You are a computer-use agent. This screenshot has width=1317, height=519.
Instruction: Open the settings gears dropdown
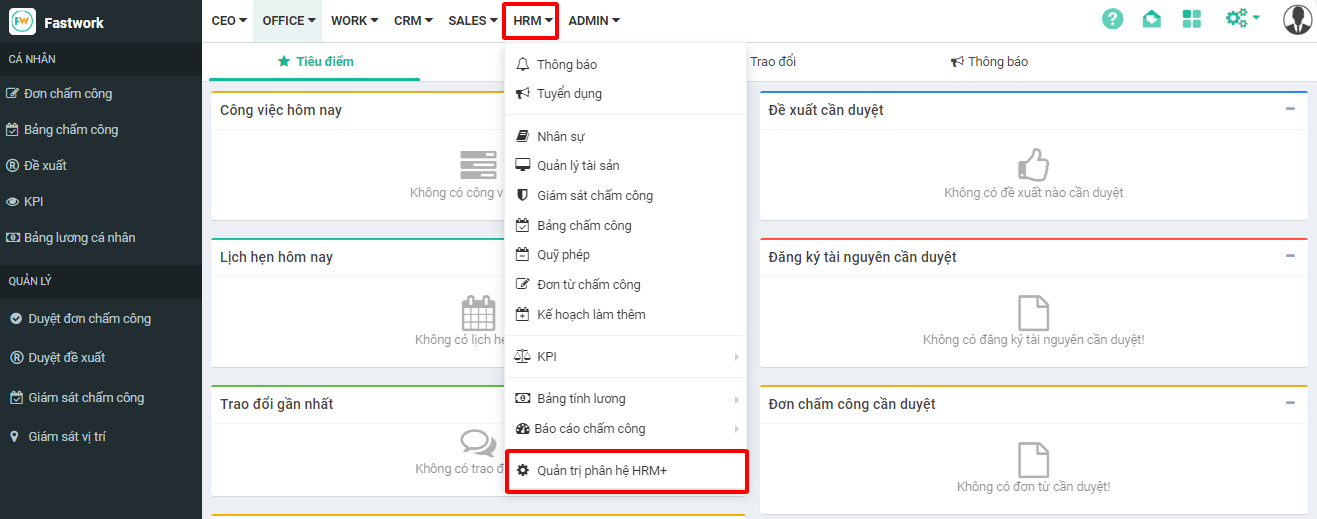[1241, 19]
